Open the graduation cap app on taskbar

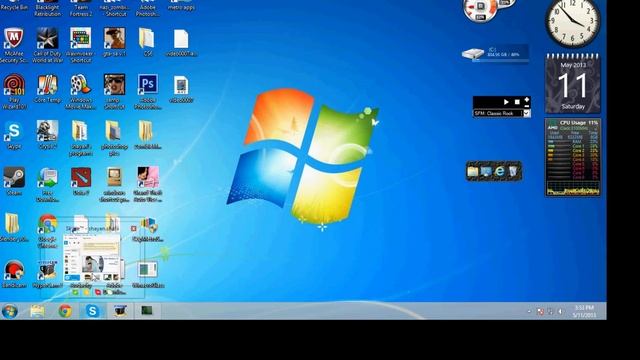coord(120,311)
